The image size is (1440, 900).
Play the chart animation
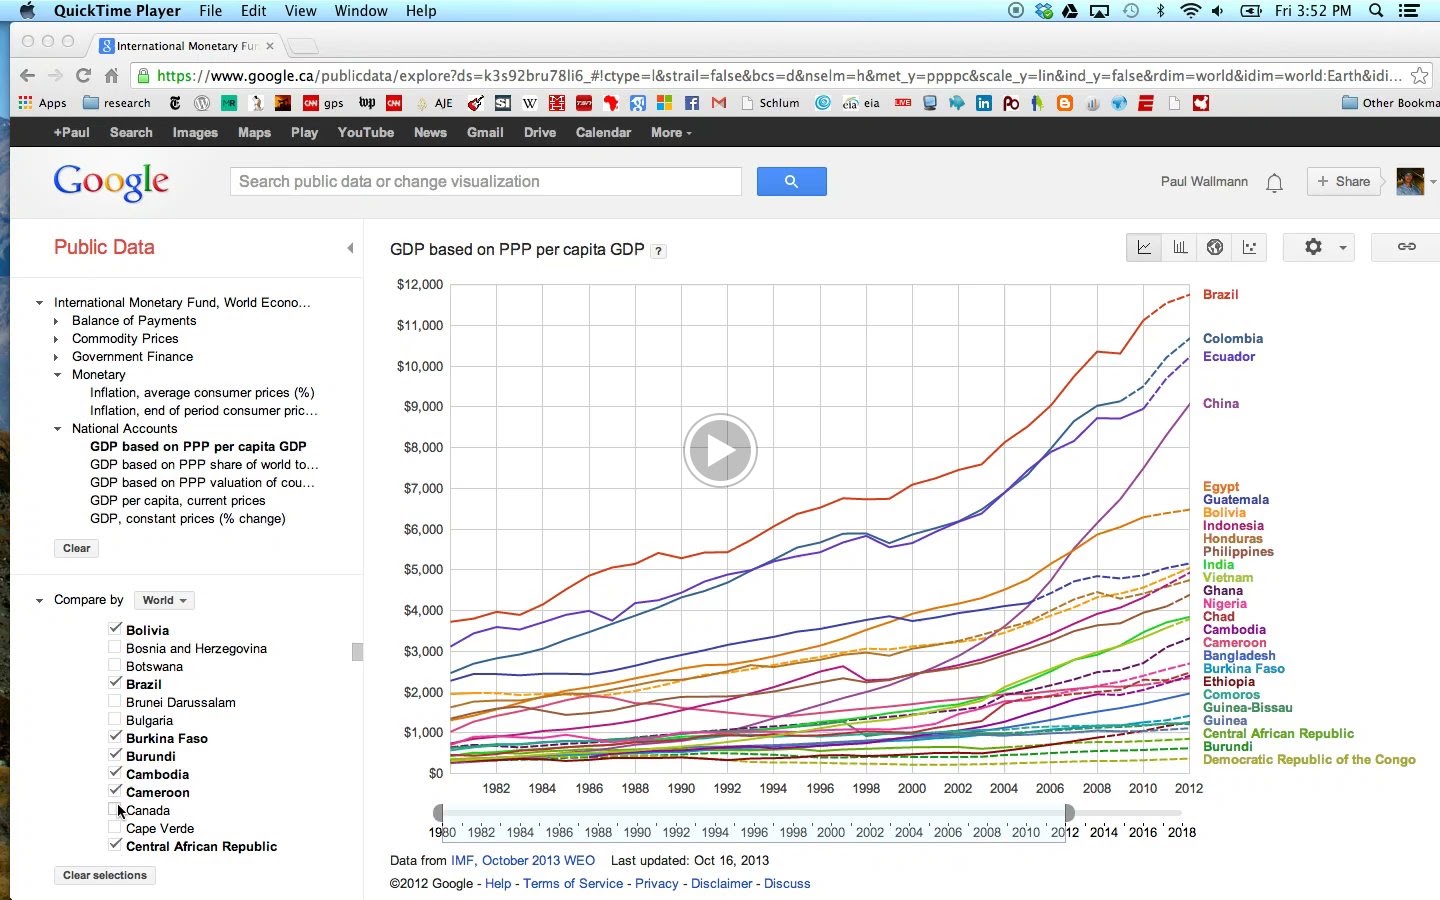[x=720, y=450]
